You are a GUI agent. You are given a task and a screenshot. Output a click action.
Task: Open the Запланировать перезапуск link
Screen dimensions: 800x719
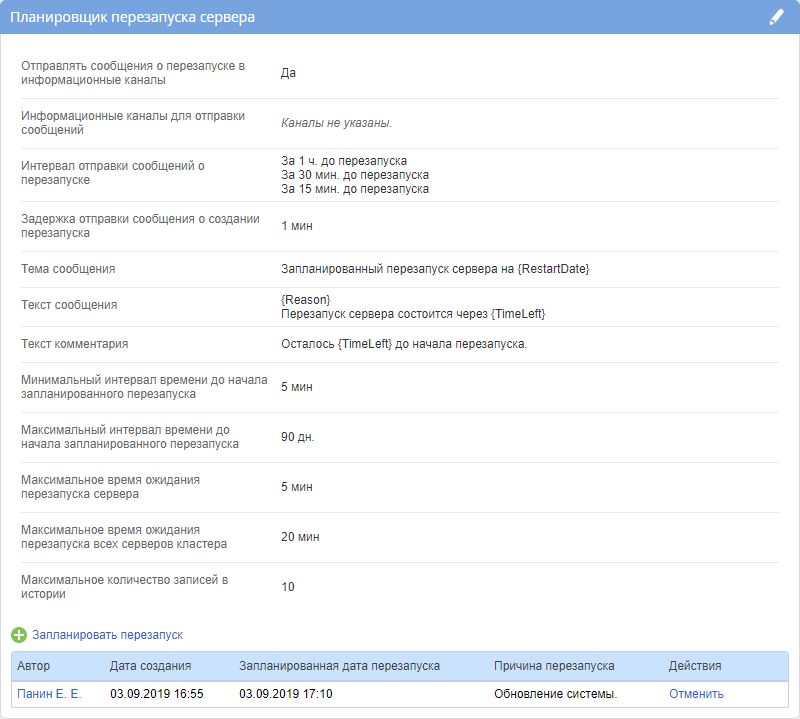107,635
